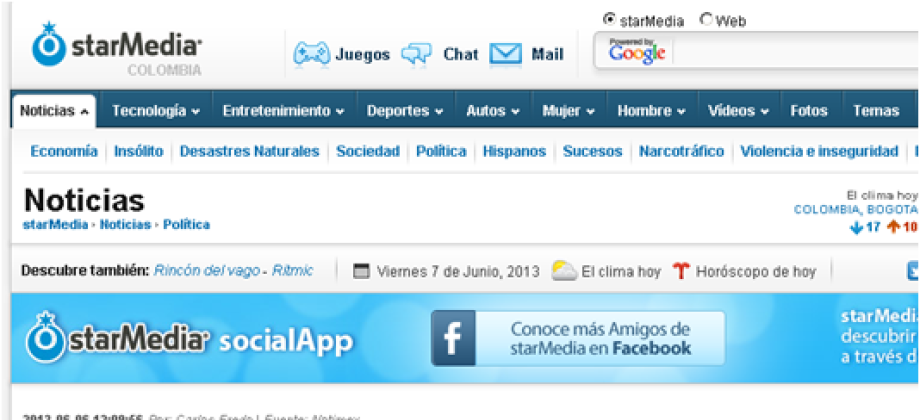This screenshot has height=420, width=920.
Task: Select the starMedia search radio button
Action: coord(609,20)
